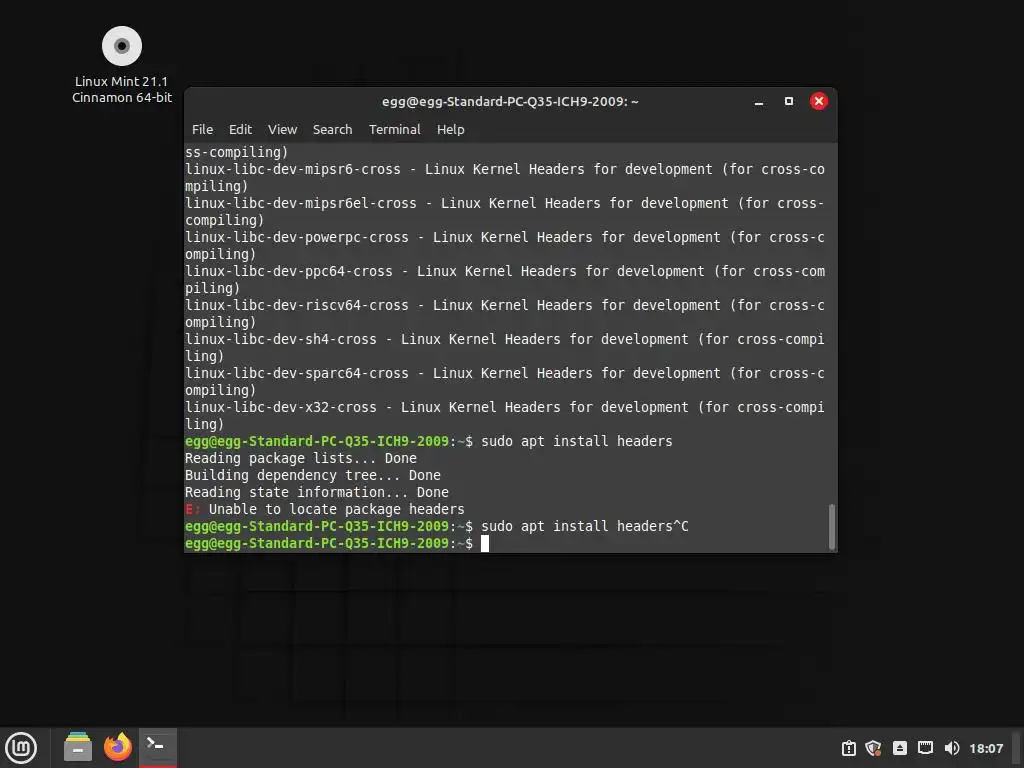Close the terminal window
This screenshot has height=768, width=1024.
click(819, 101)
